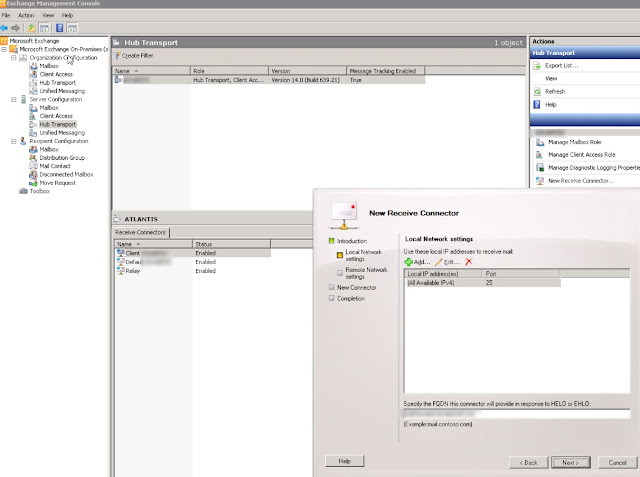
Task: Select the Default receive connector row
Action: point(192,262)
